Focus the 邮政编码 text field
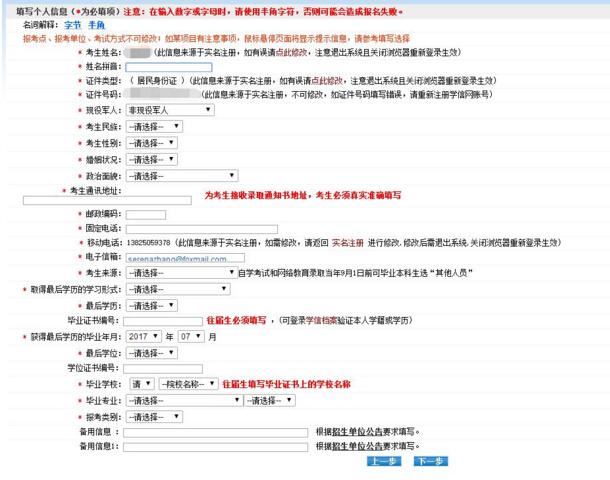The width and height of the screenshot is (610, 480). (145, 213)
